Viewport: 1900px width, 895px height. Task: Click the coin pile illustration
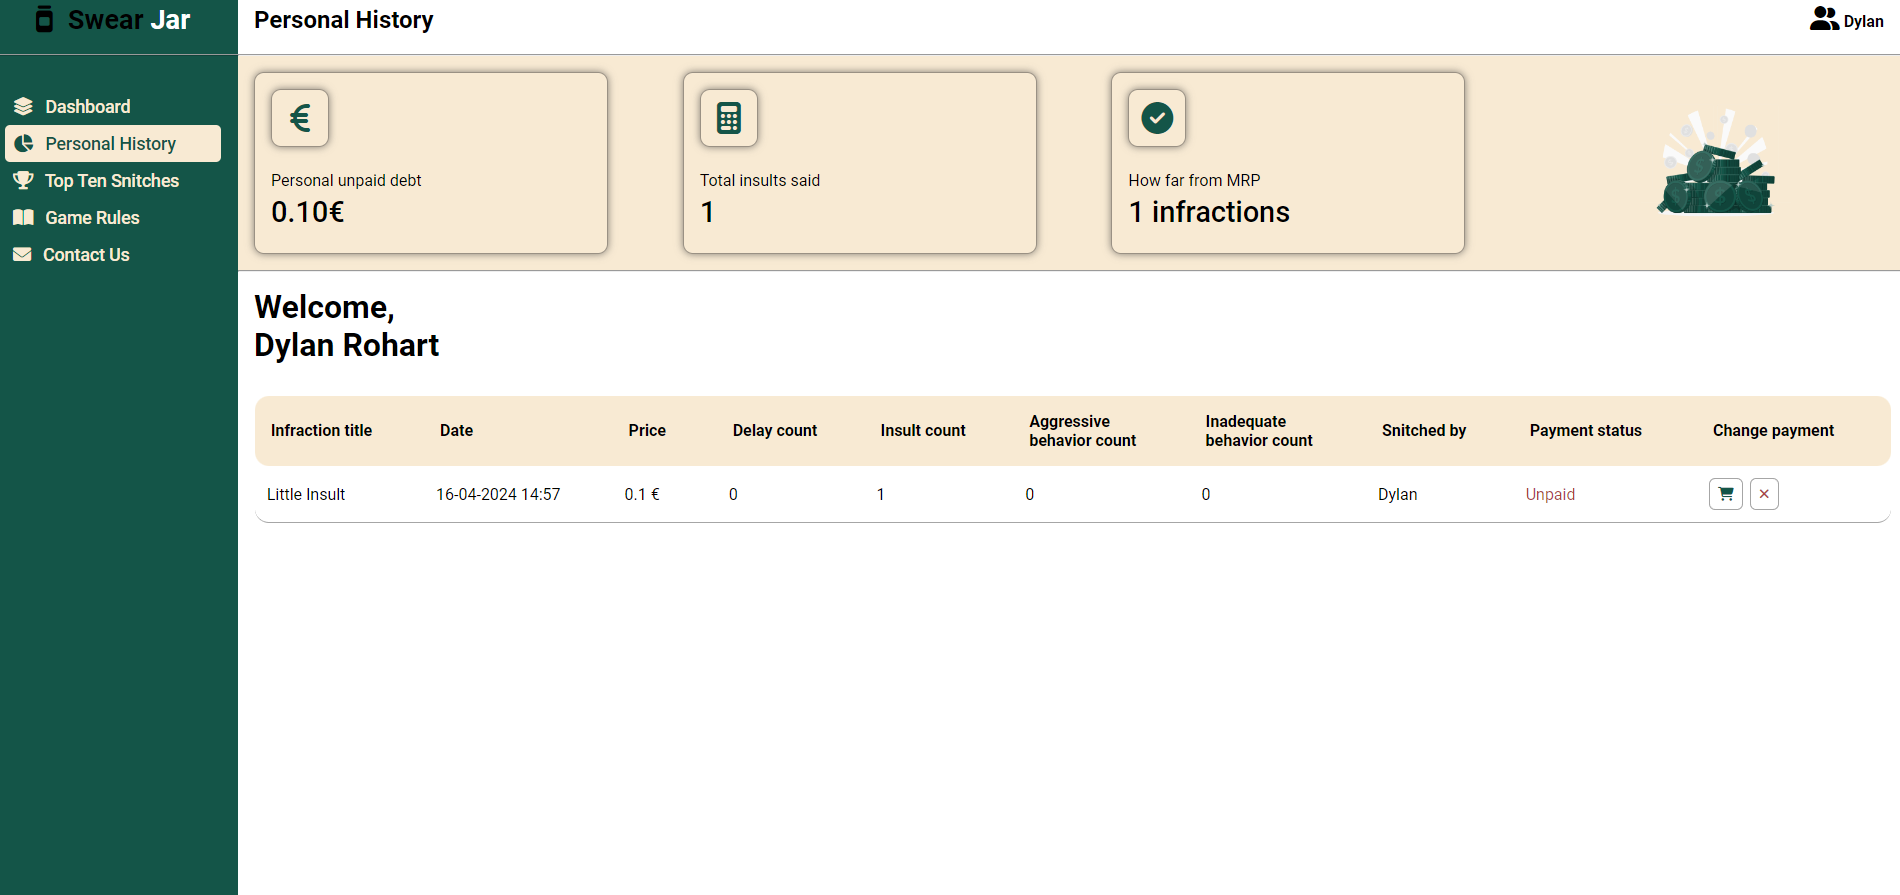pyautogui.click(x=1716, y=163)
